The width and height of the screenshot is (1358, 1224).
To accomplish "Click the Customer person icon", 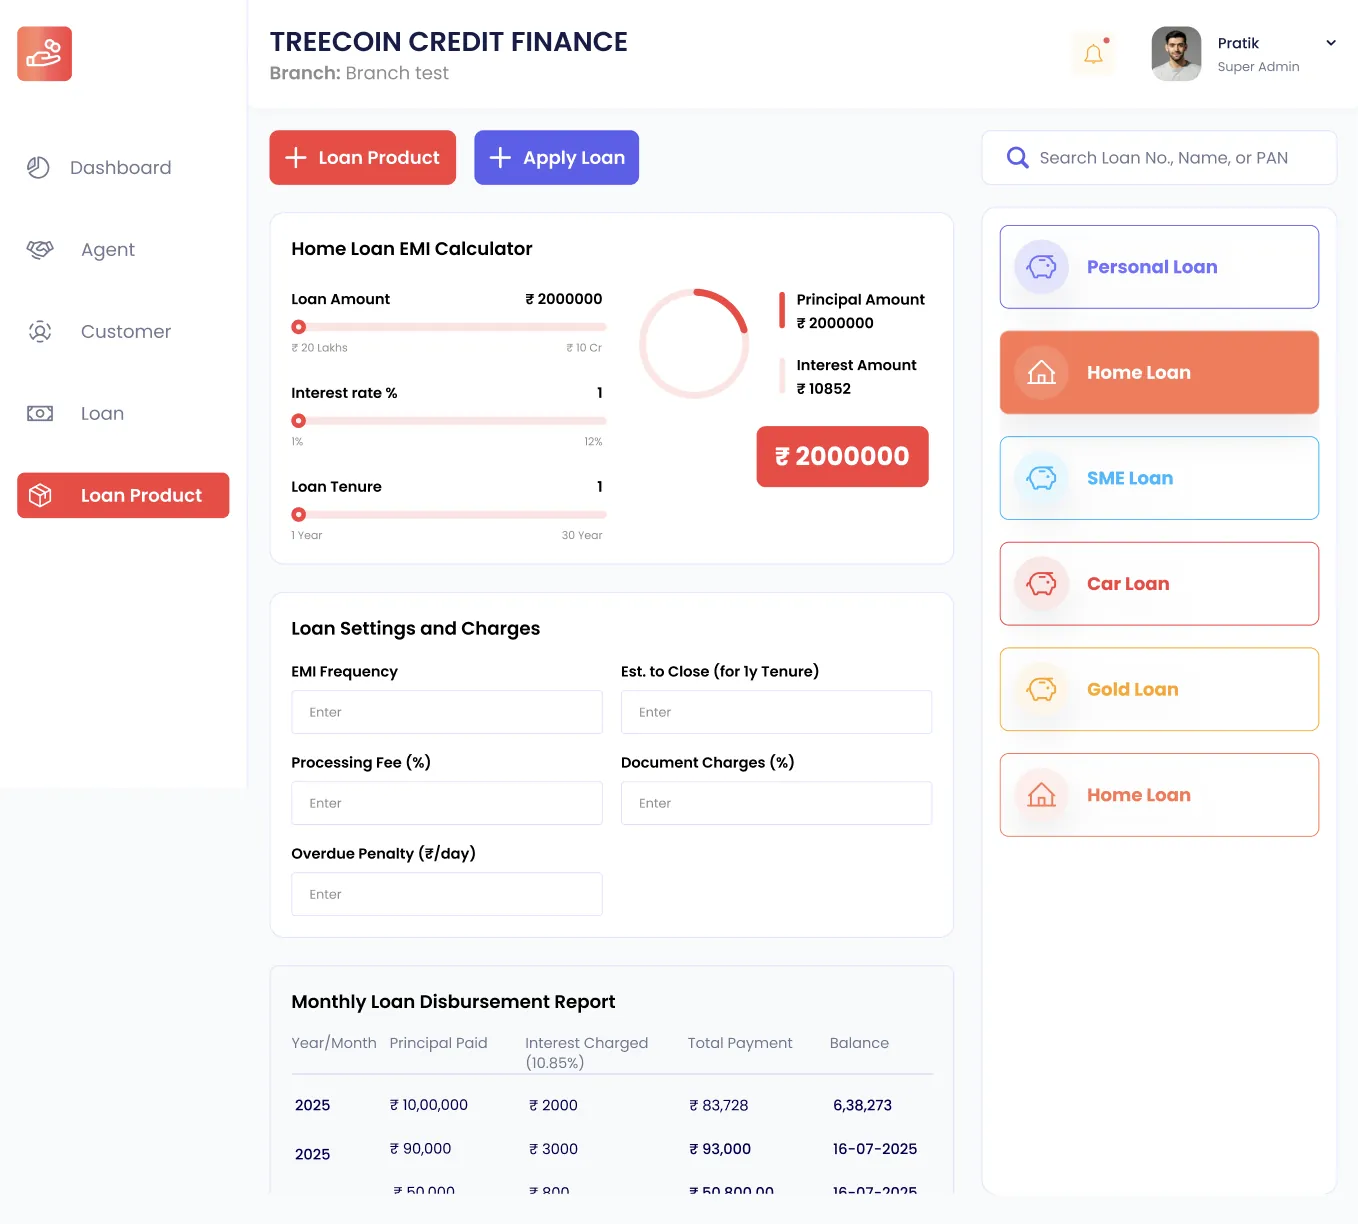I will [x=40, y=332].
